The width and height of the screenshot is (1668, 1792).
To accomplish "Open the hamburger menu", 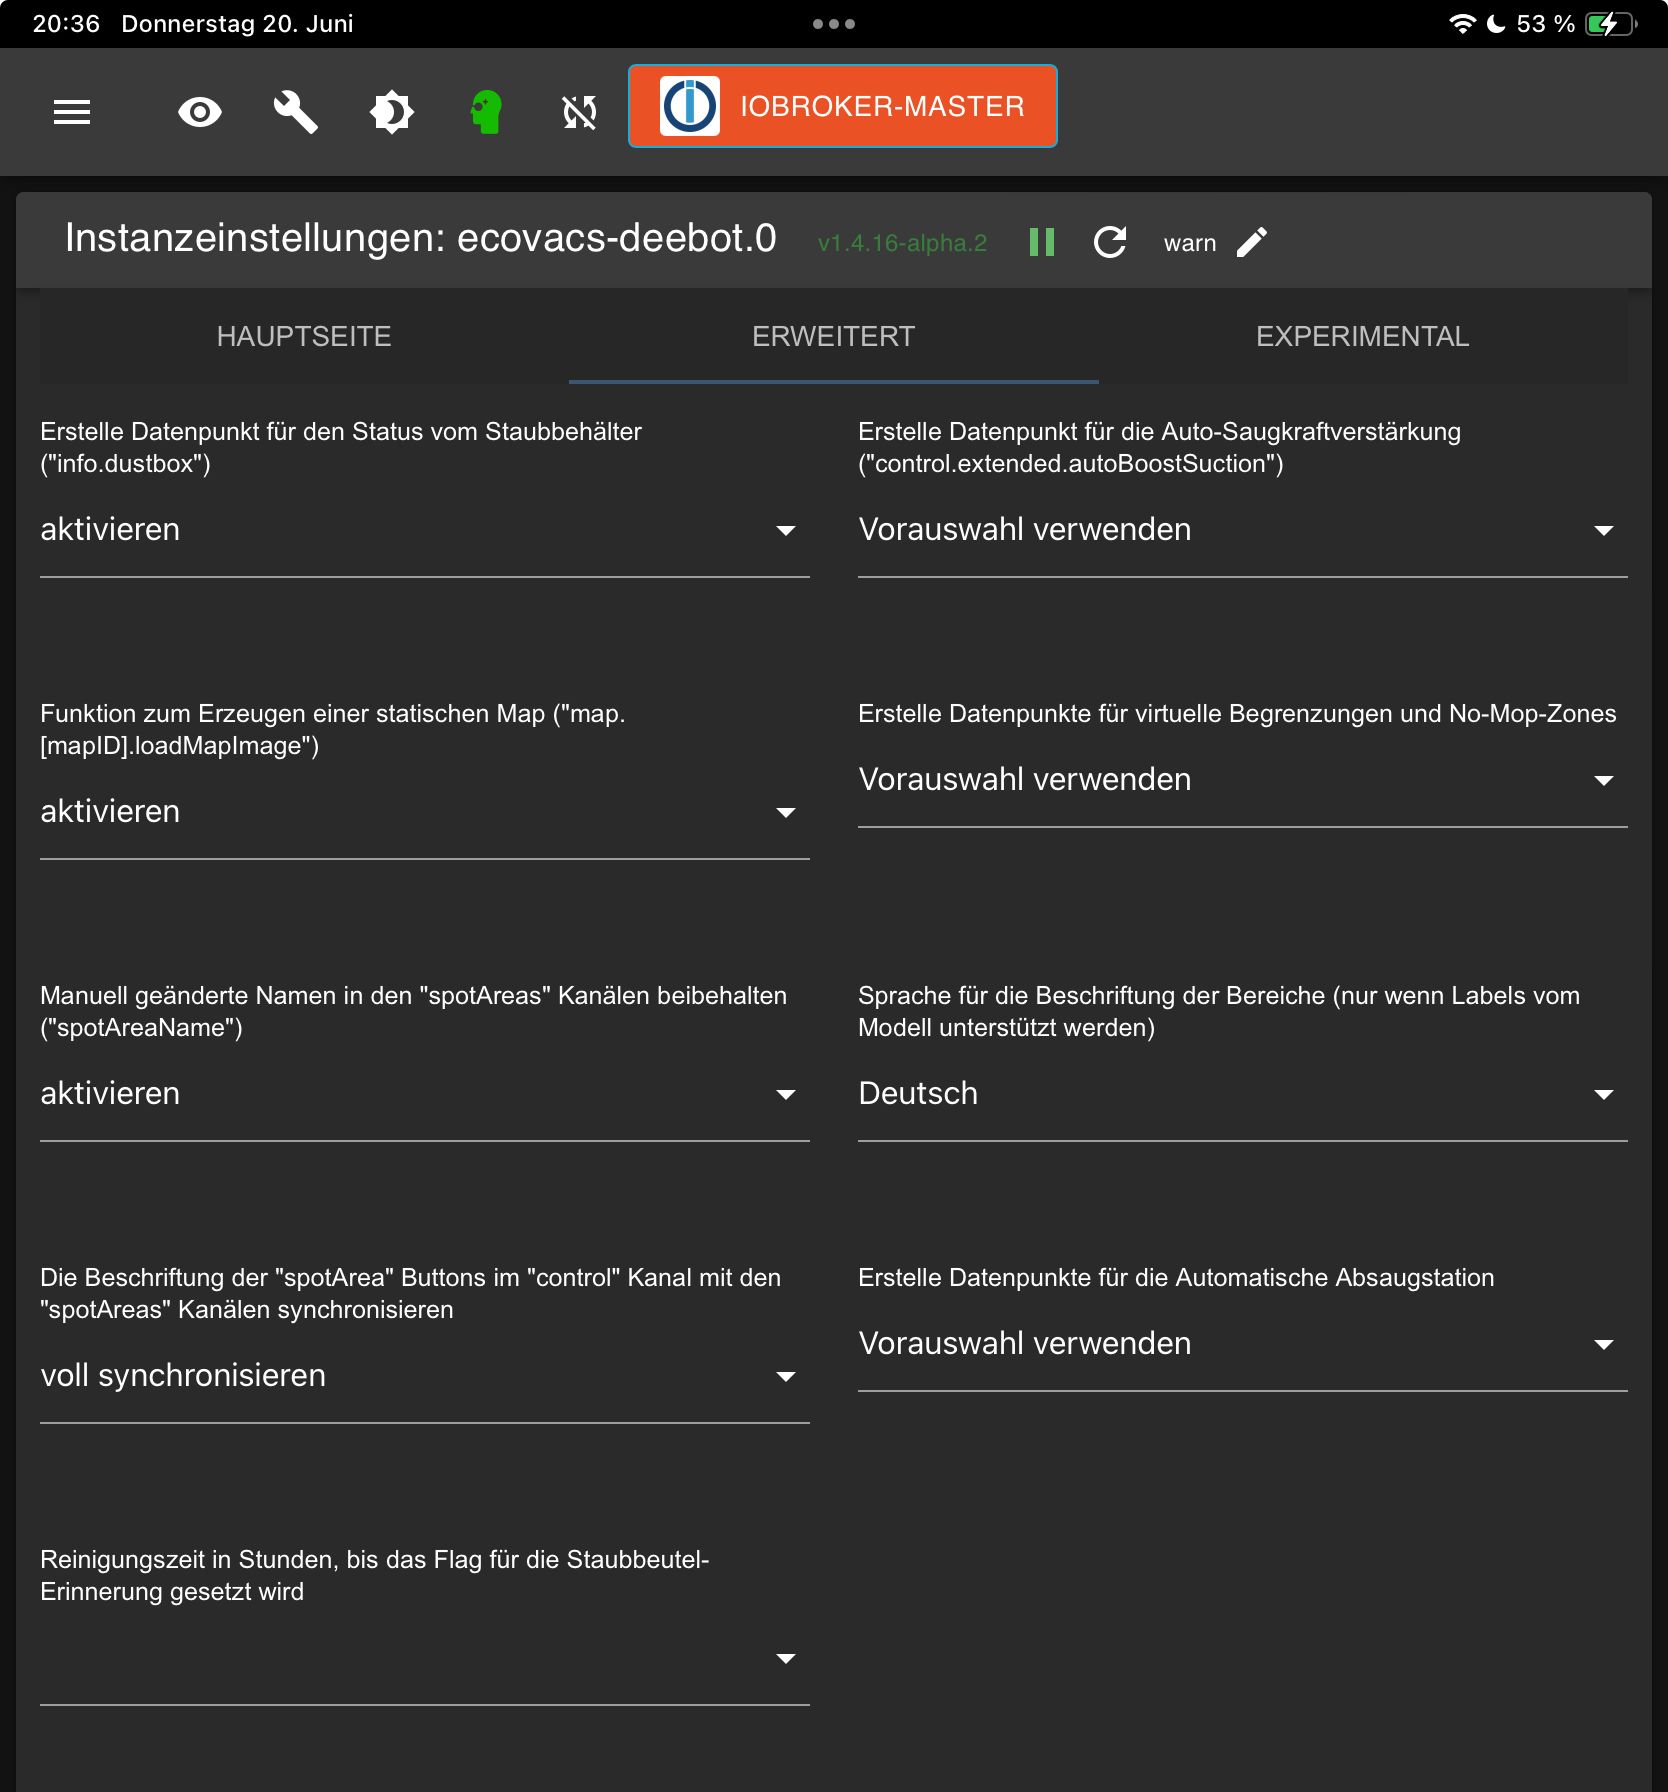I will 72,112.
